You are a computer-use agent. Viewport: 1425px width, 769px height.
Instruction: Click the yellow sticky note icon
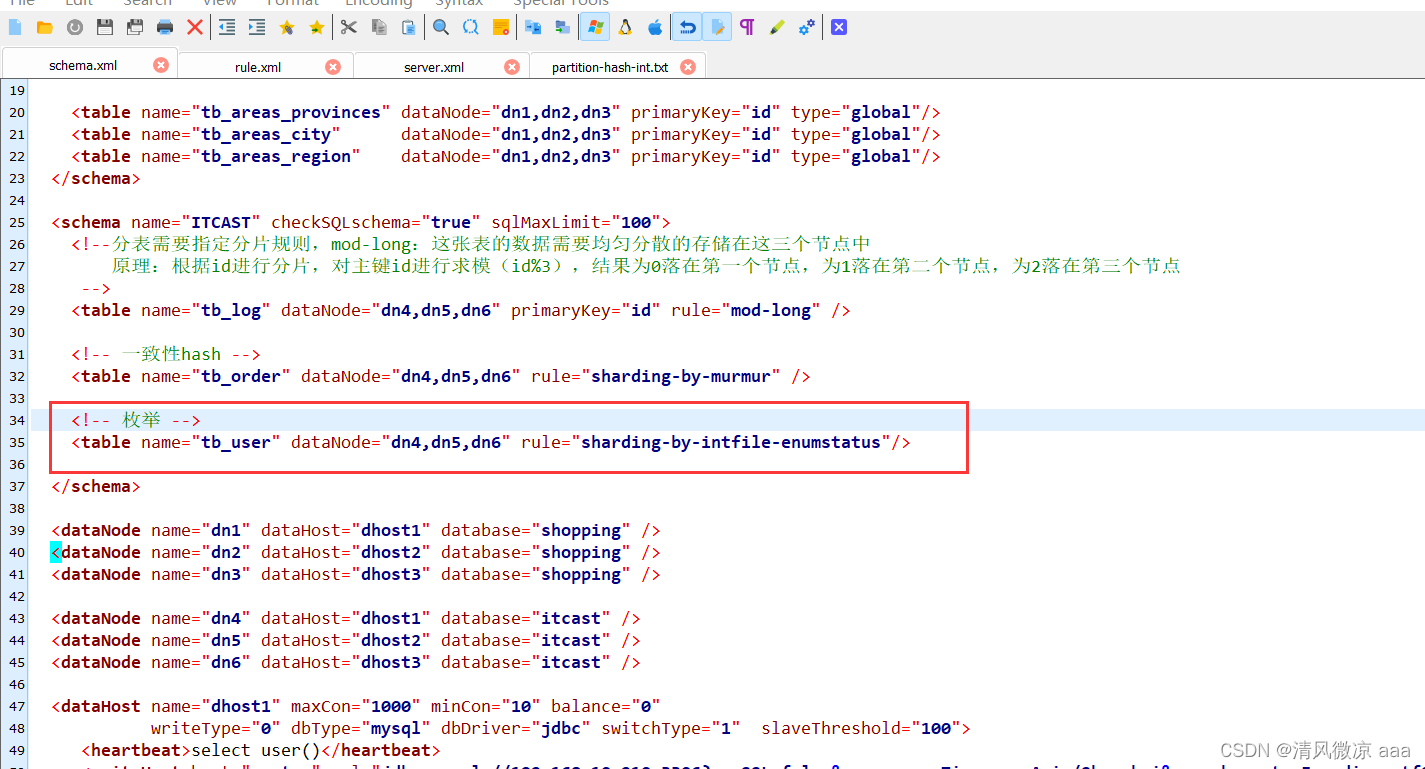pyautogui.click(x=501, y=28)
